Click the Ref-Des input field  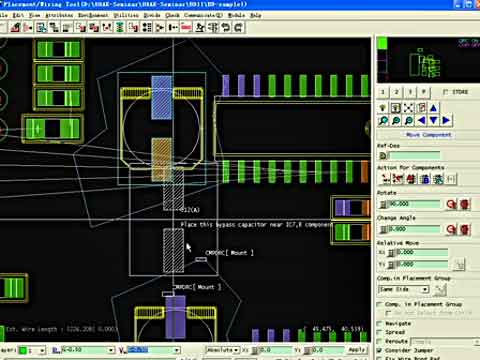click(x=414, y=155)
